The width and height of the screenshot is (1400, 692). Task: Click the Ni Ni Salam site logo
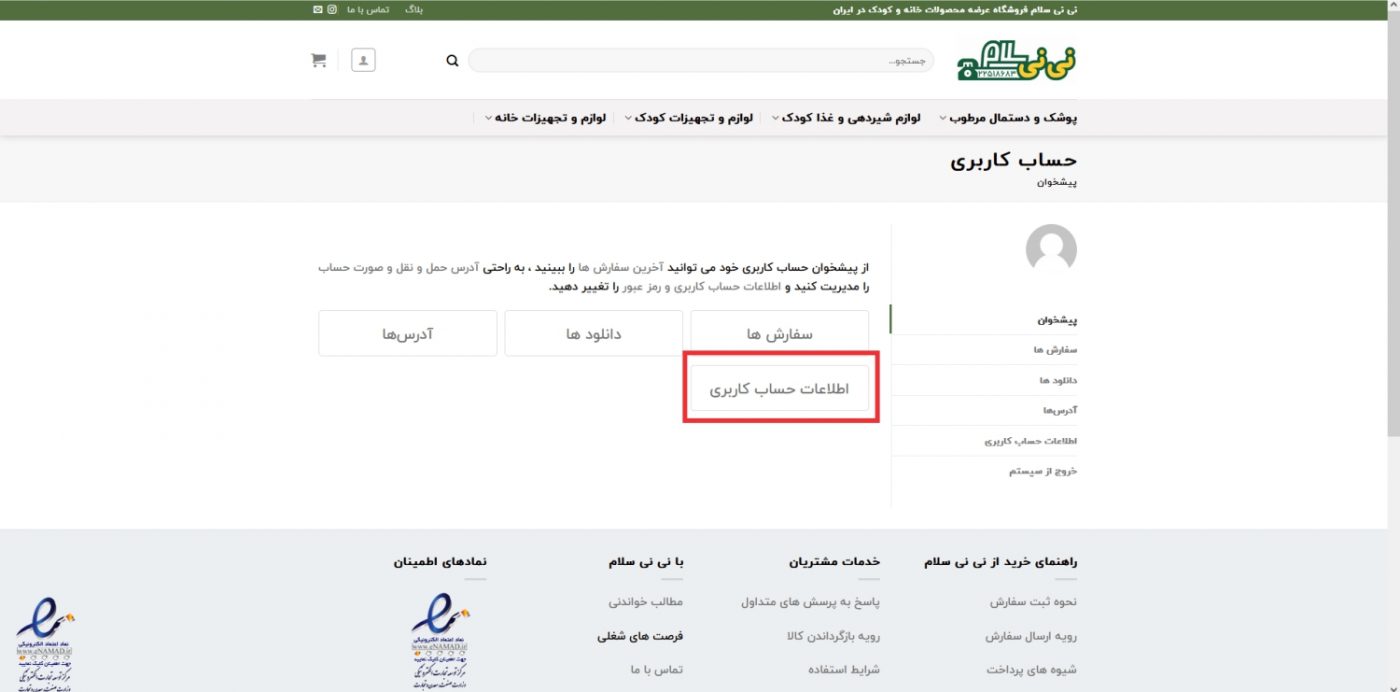pos(1017,60)
